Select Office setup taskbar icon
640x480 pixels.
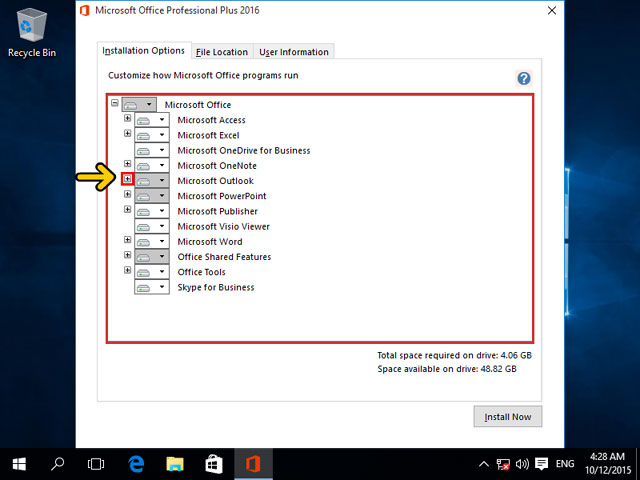(253, 464)
